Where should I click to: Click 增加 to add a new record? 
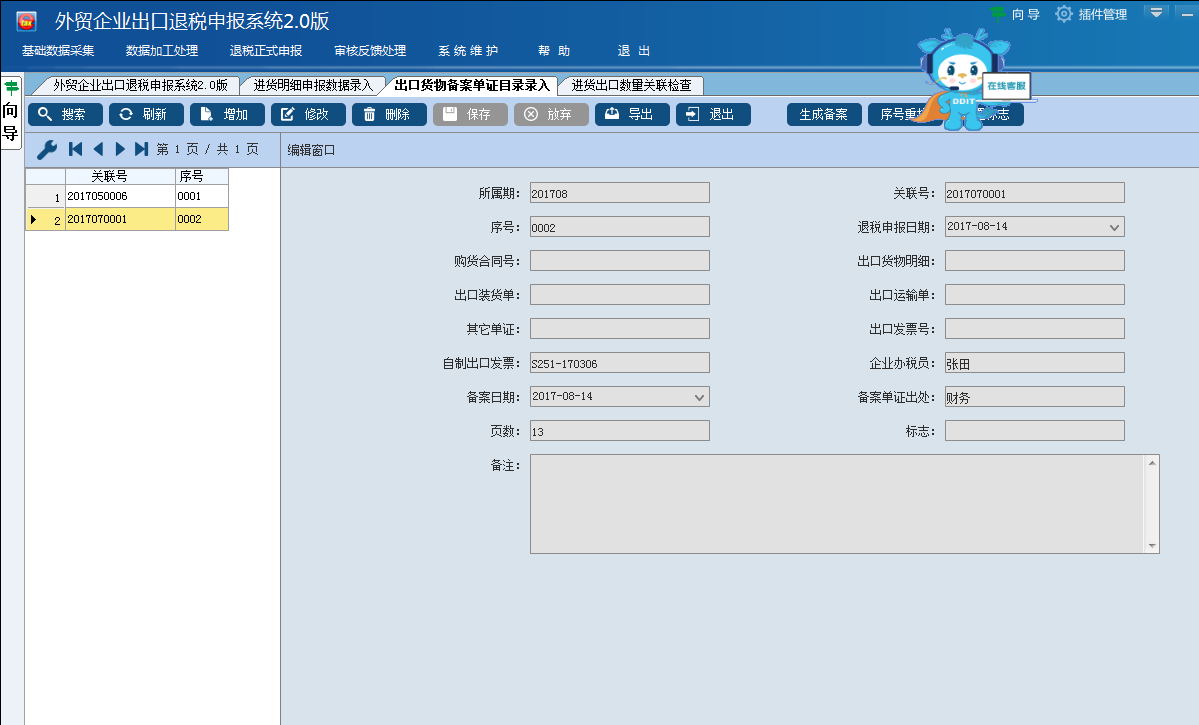tap(227, 114)
